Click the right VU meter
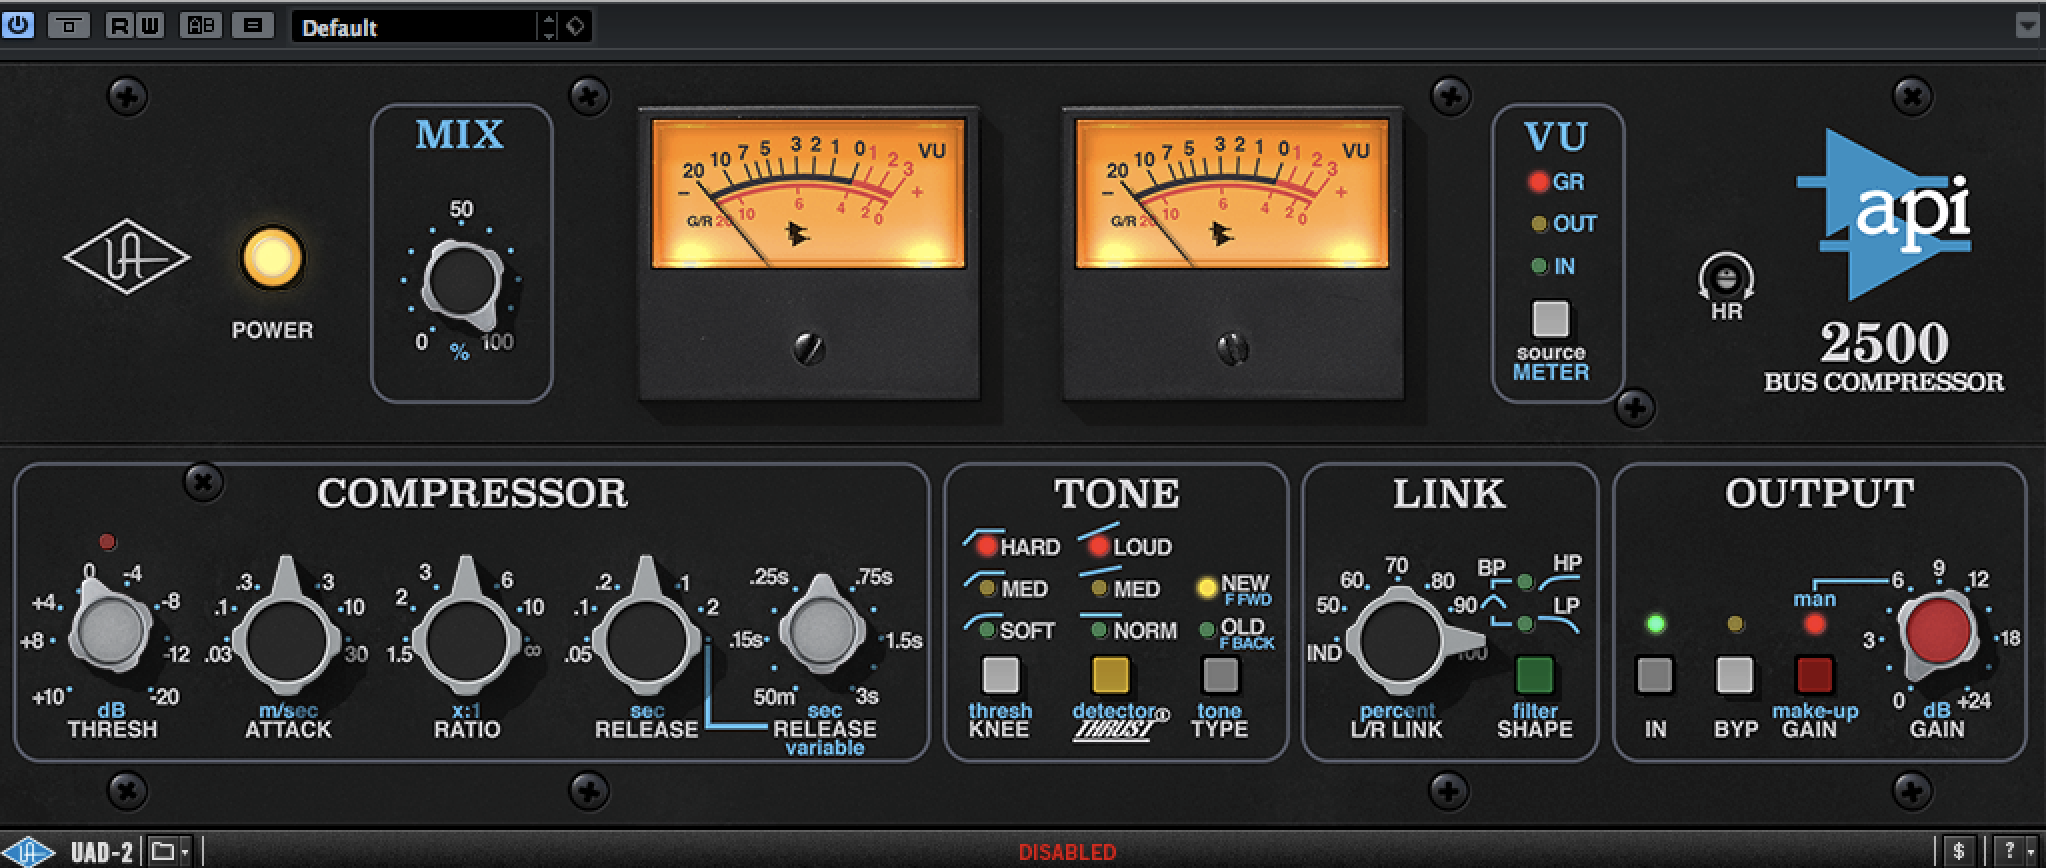The height and width of the screenshot is (868, 2046). pyautogui.click(x=1232, y=194)
